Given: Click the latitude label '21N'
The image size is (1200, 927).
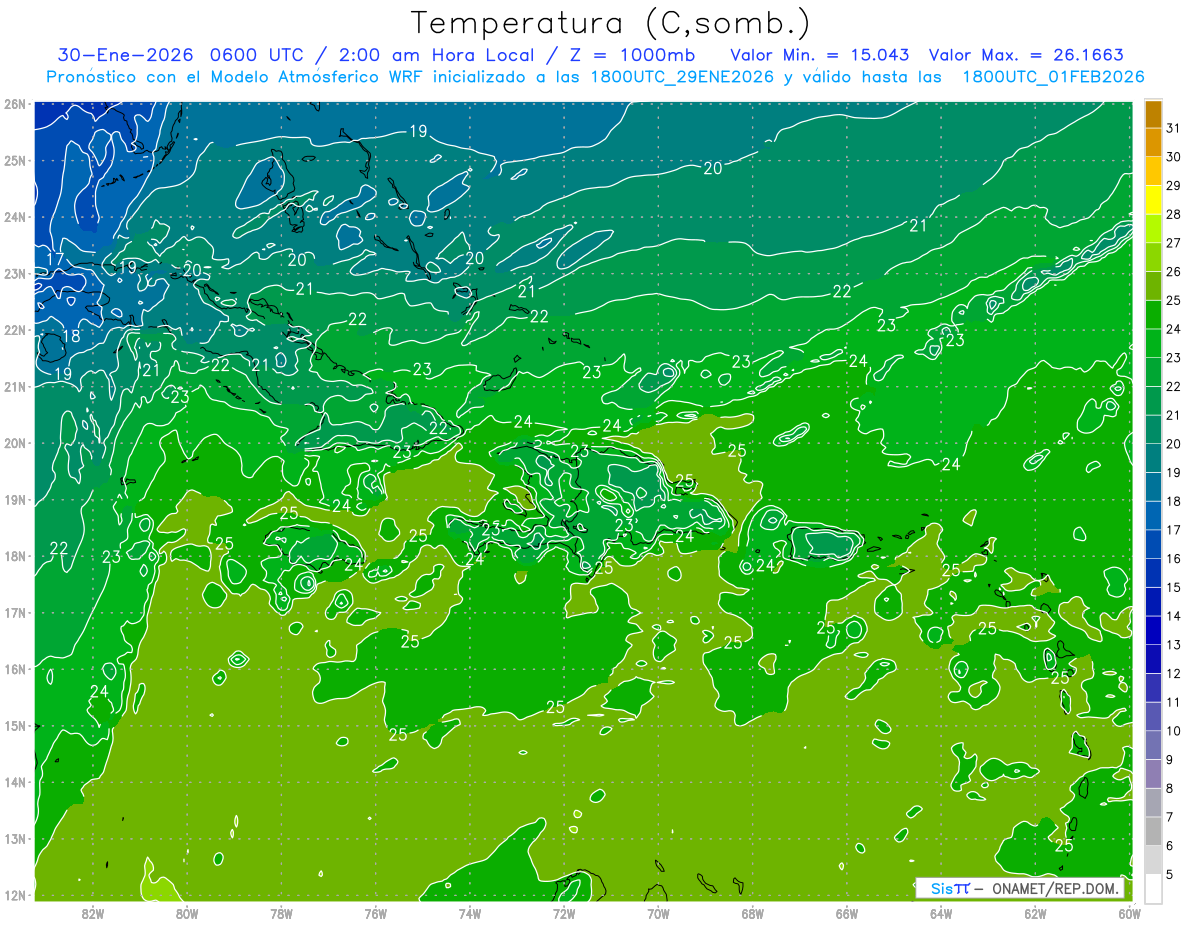Looking at the screenshot, I should pyautogui.click(x=14, y=387).
